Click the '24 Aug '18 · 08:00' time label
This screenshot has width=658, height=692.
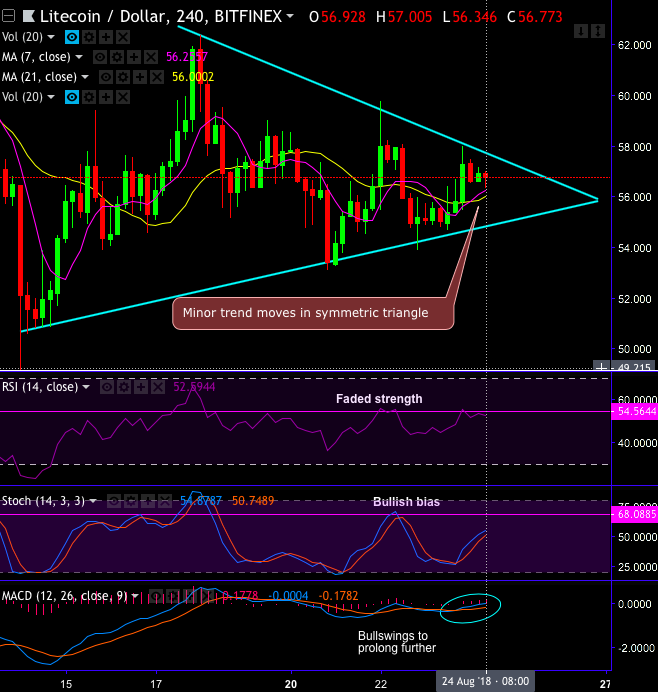tap(485, 681)
